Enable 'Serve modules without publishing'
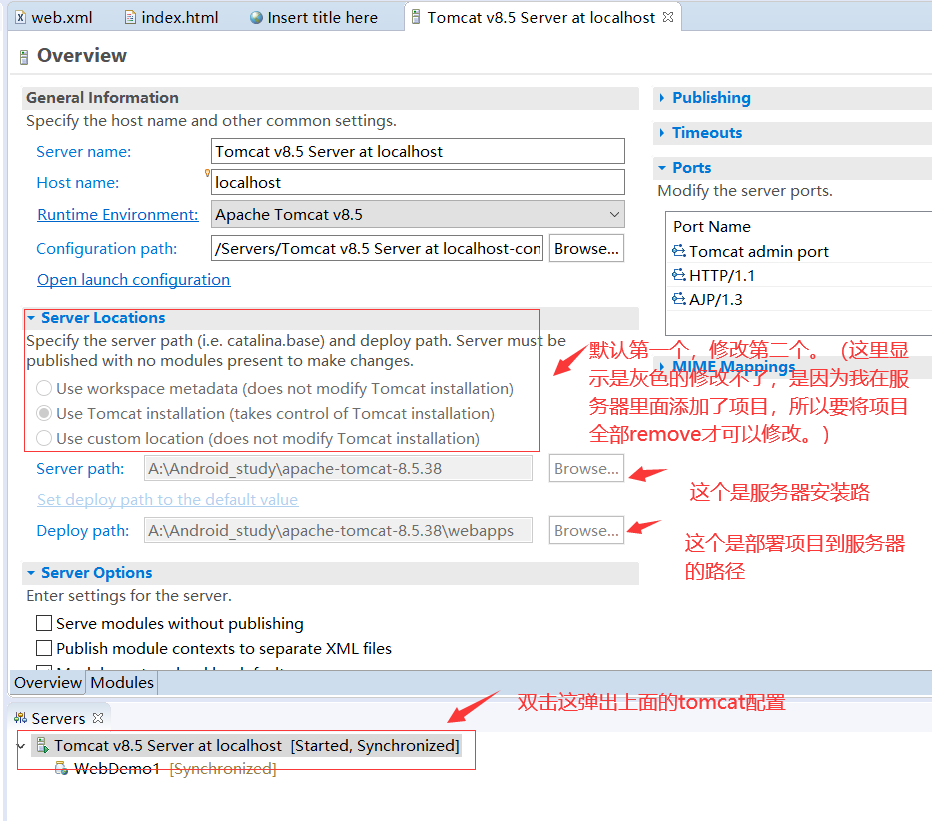The height and width of the screenshot is (821, 932). tap(43, 622)
